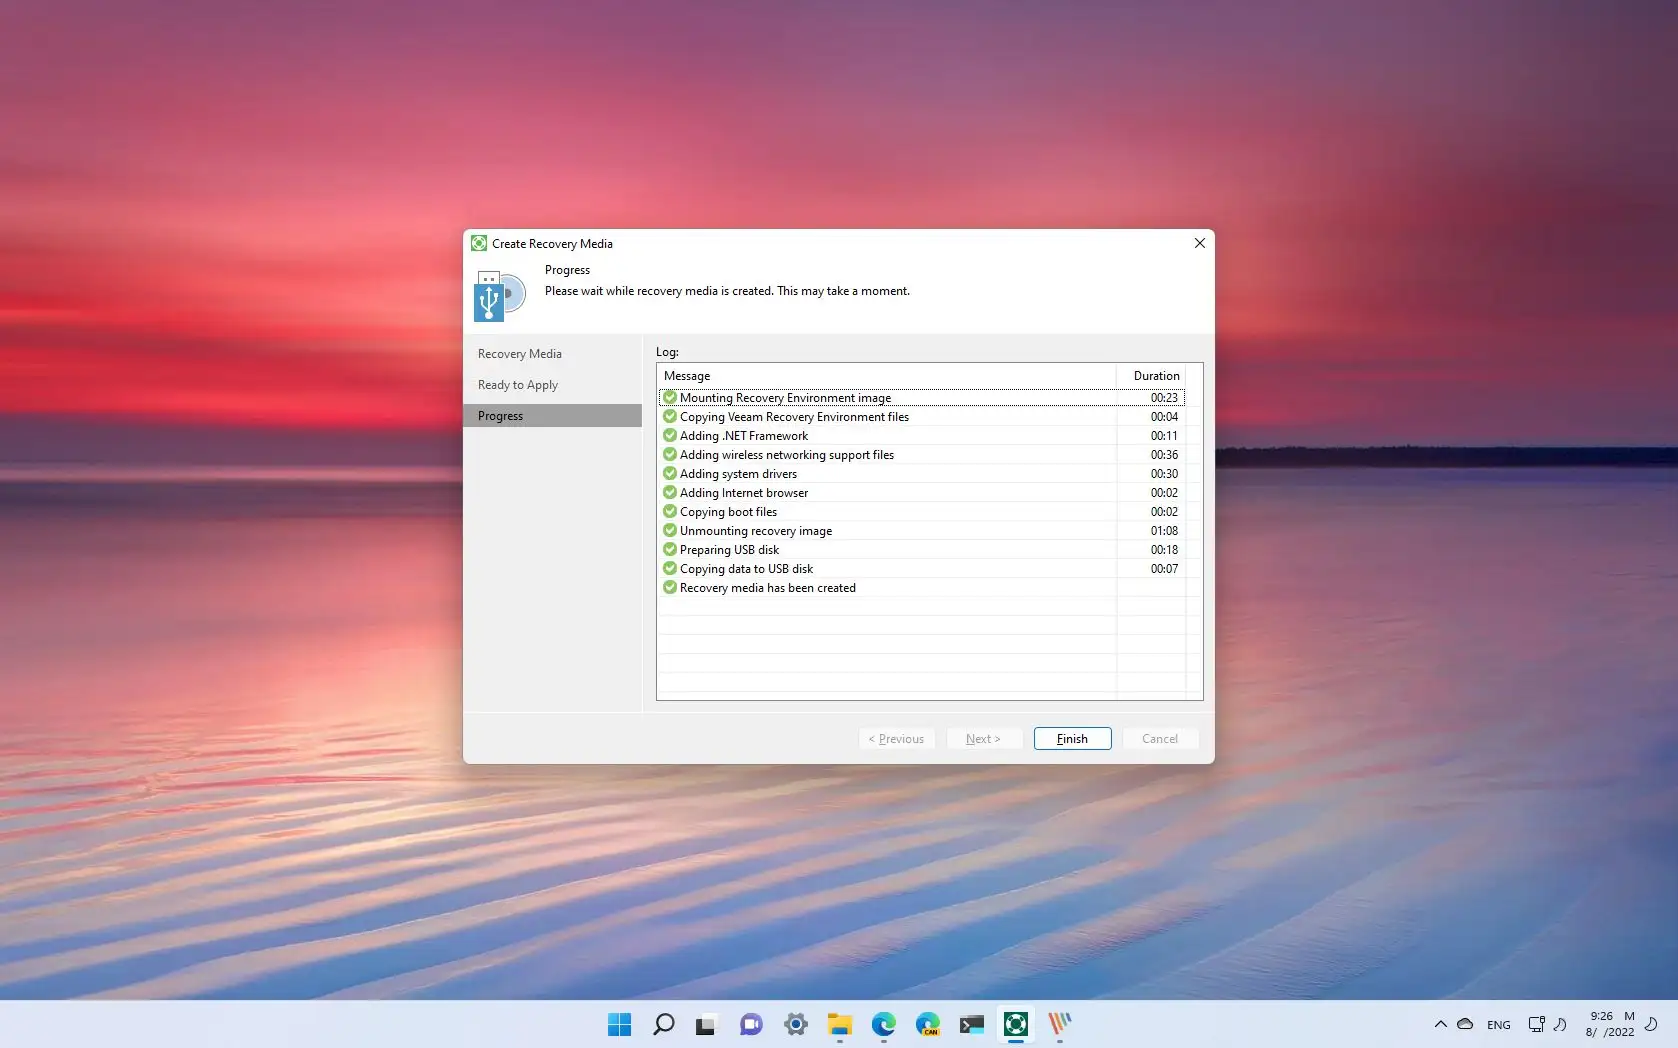1678x1048 pixels.
Task: Select the Recovery Media wizard step
Action: 519,353
